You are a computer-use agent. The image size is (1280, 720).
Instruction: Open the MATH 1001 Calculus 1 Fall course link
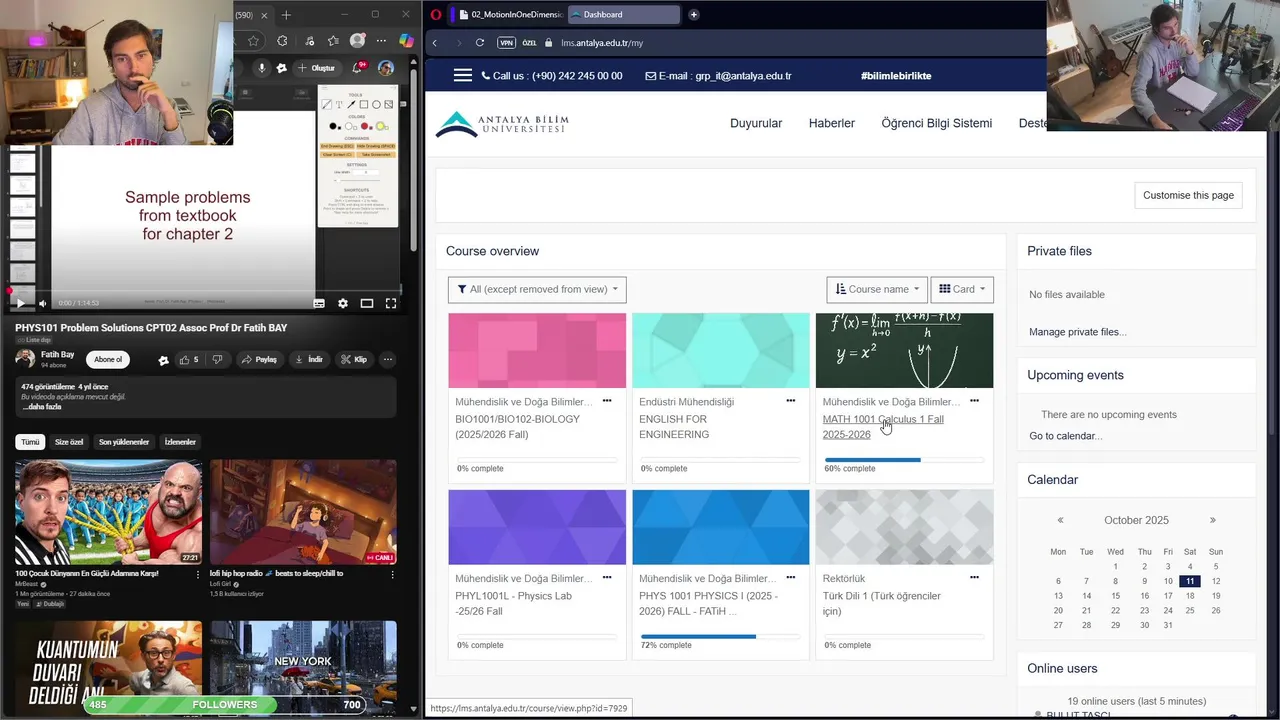click(x=883, y=427)
